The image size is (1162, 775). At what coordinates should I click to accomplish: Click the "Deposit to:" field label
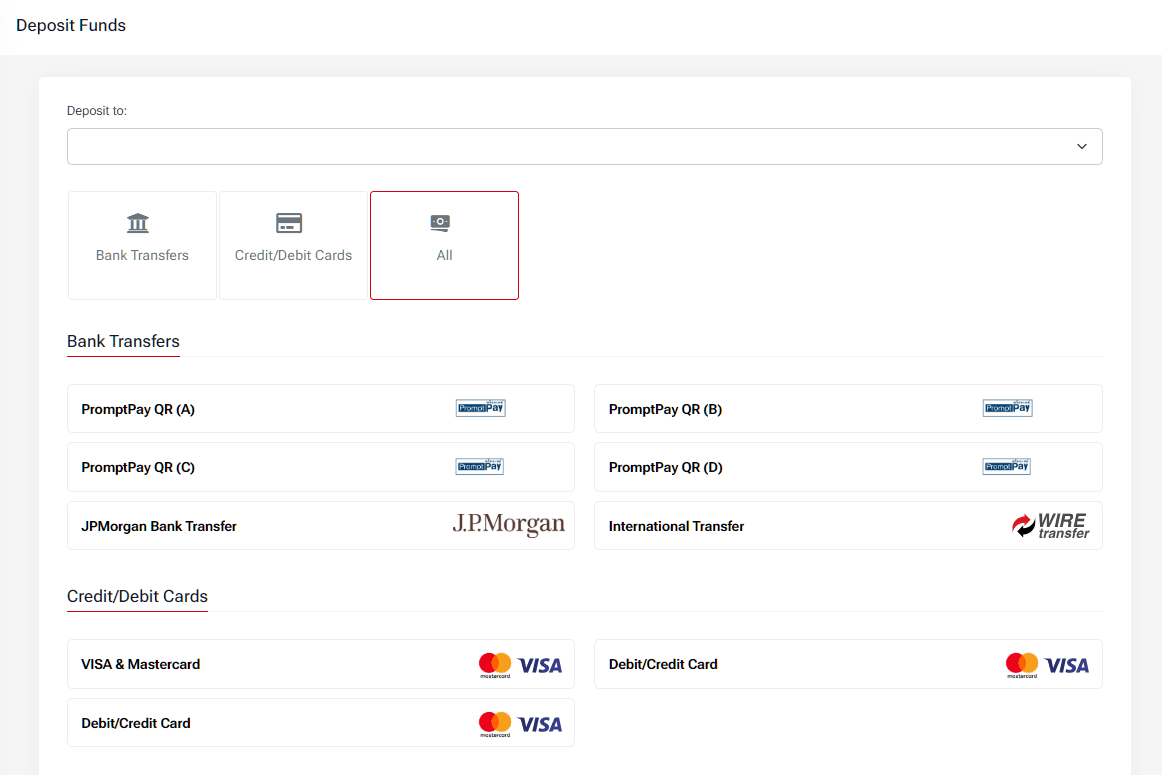click(x=97, y=110)
